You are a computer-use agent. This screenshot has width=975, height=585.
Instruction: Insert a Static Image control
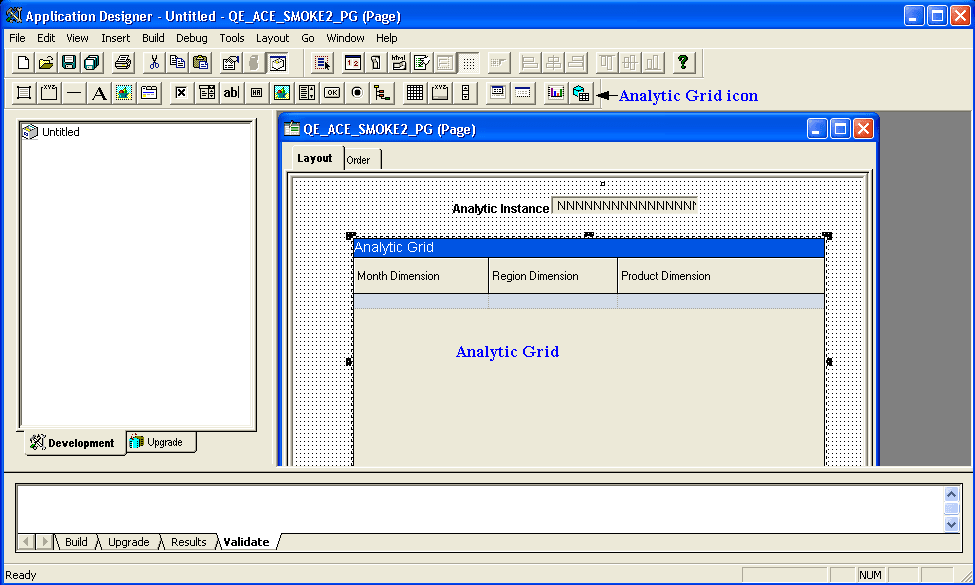[x=126, y=92]
